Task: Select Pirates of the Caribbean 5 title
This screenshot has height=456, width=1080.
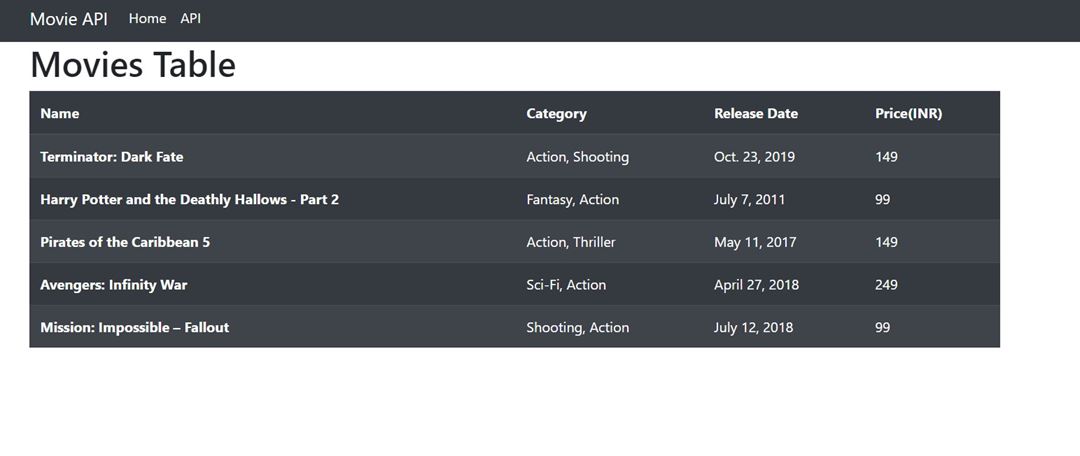Action: (x=125, y=242)
